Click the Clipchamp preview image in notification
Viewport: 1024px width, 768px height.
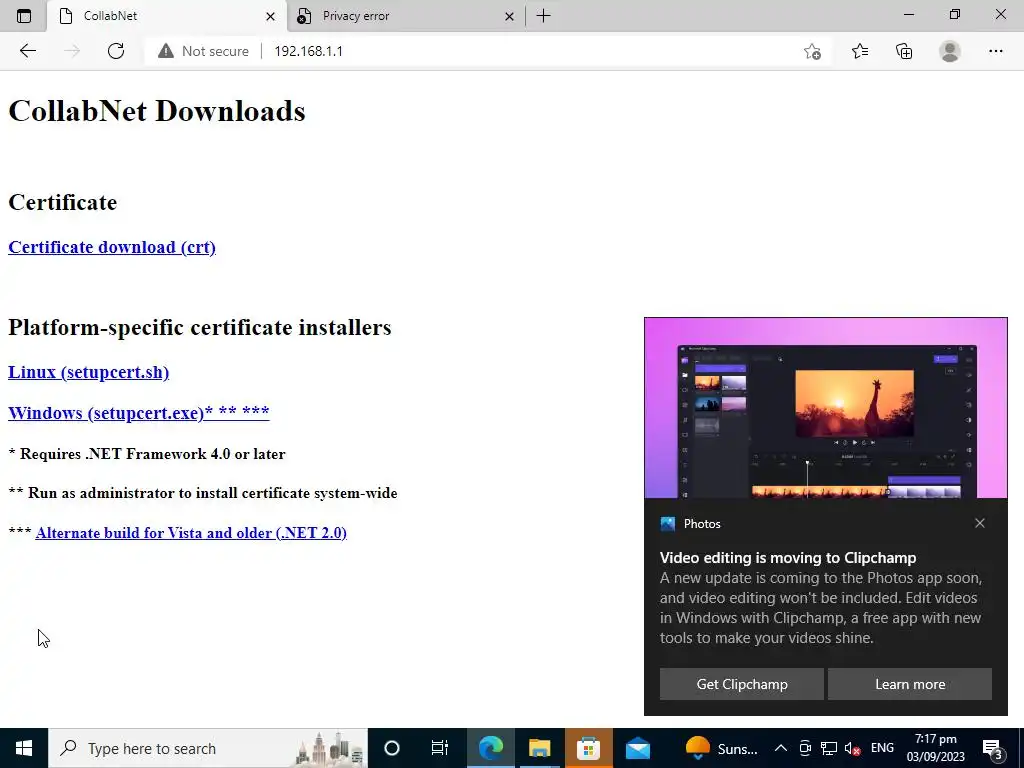[826, 408]
